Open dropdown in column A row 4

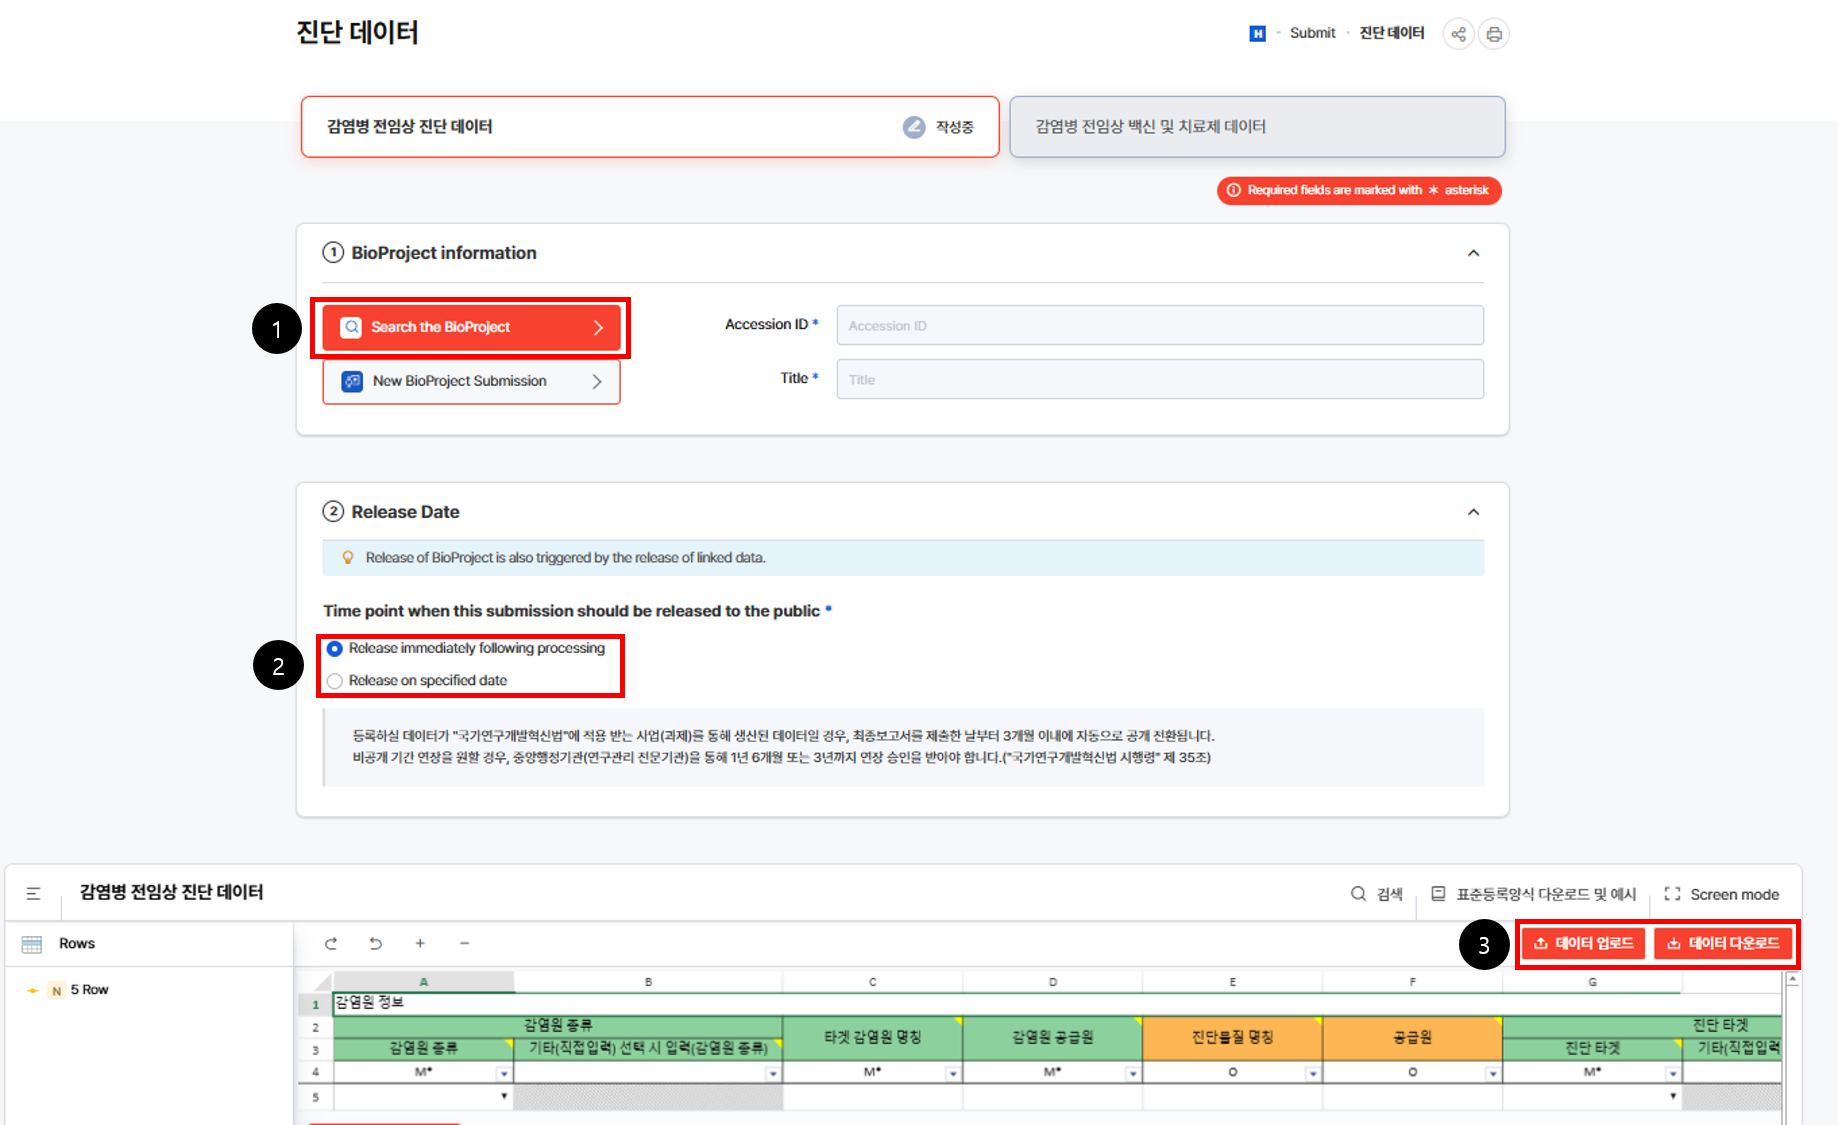[x=504, y=1073]
